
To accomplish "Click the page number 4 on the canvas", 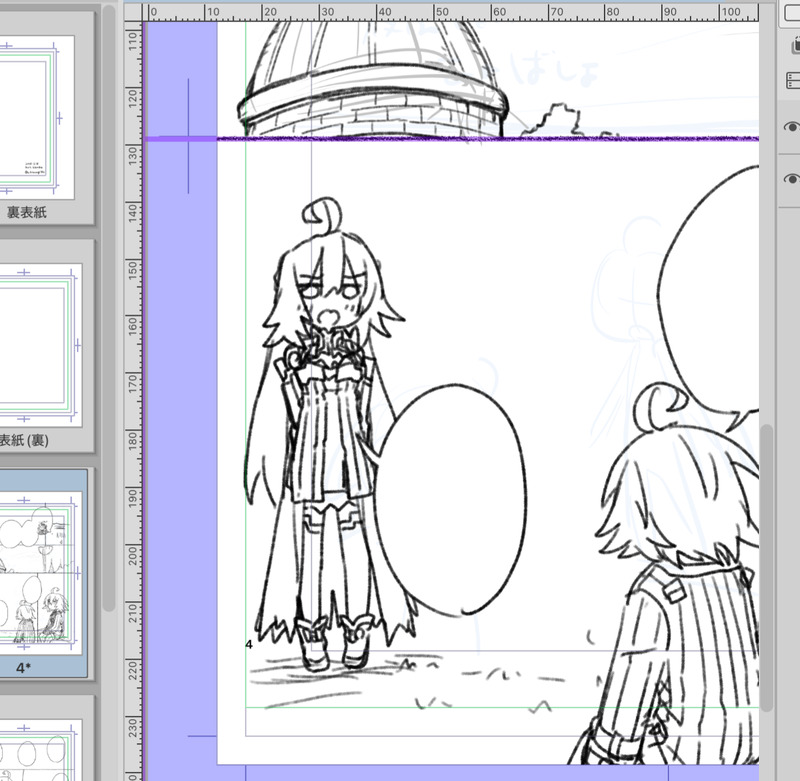I will point(248,644).
